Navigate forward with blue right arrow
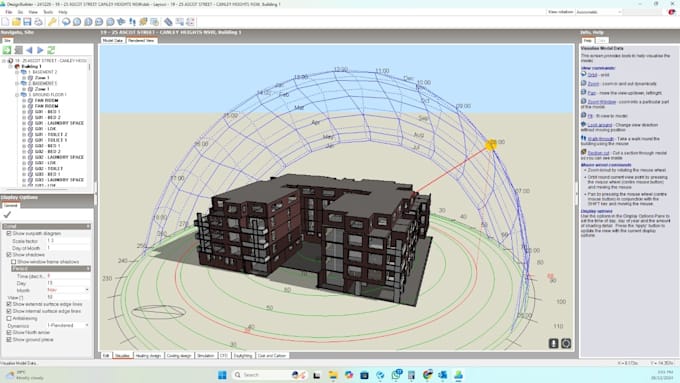Viewport: 680px width, 383px height. click(x=40, y=50)
